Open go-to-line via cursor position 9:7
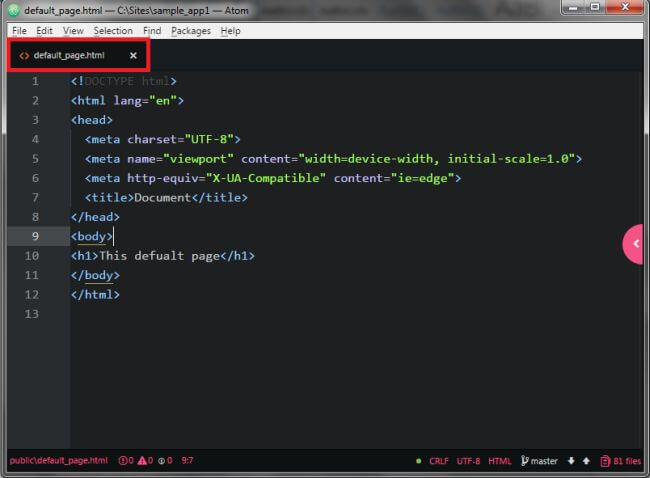 click(187, 461)
